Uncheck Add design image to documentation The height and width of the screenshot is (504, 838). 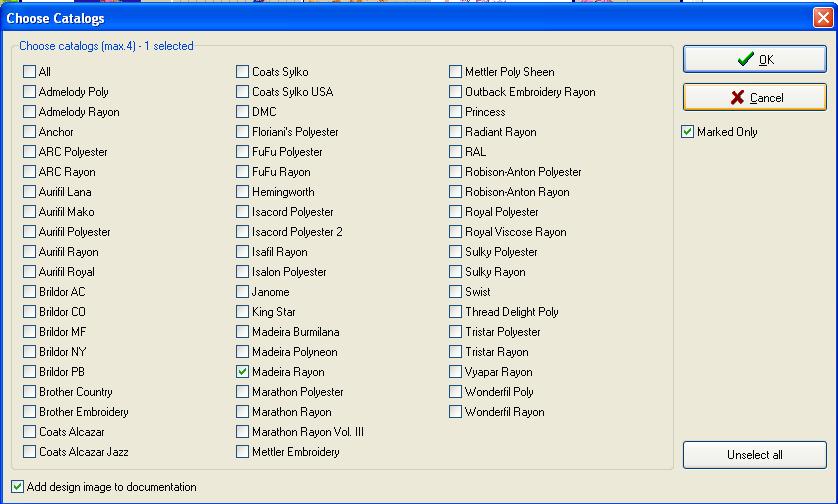click(17, 486)
